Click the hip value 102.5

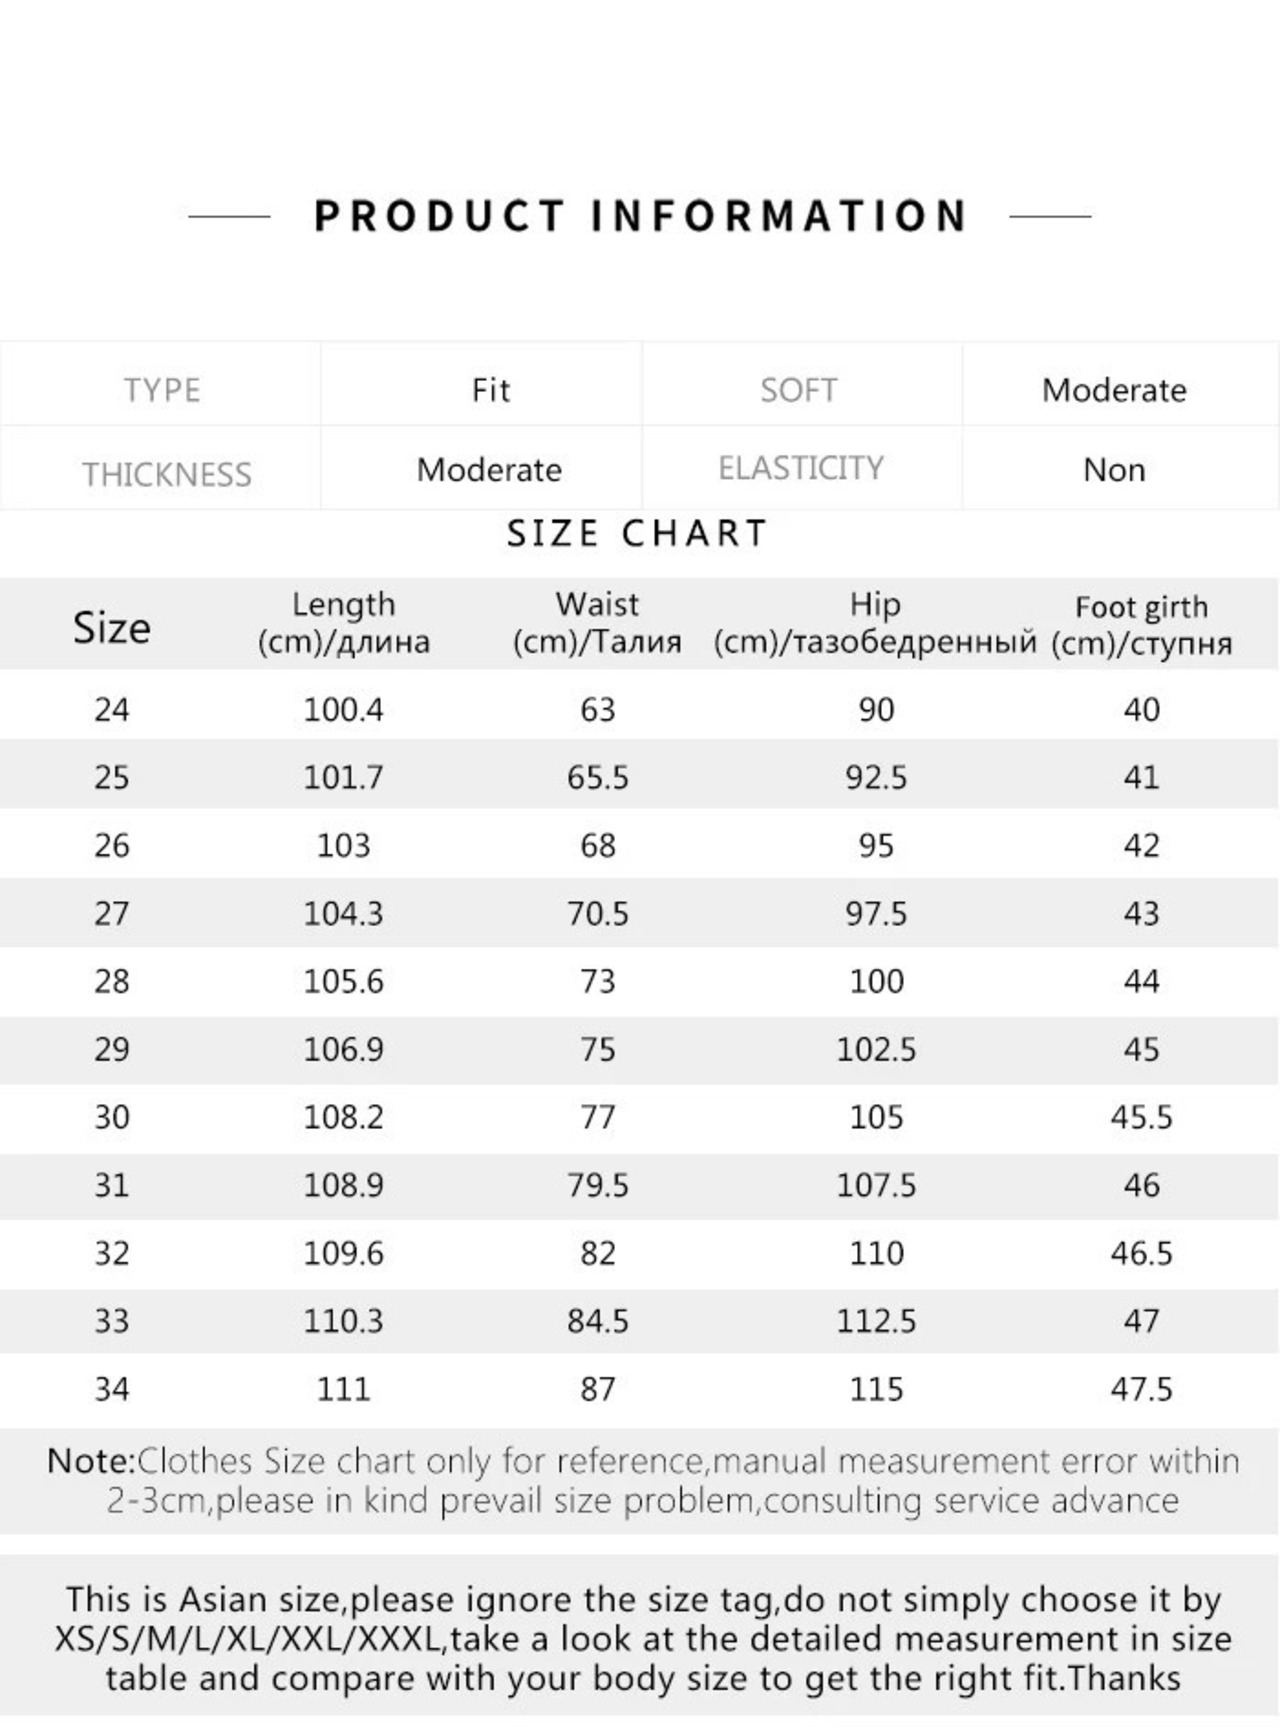[x=876, y=1050]
